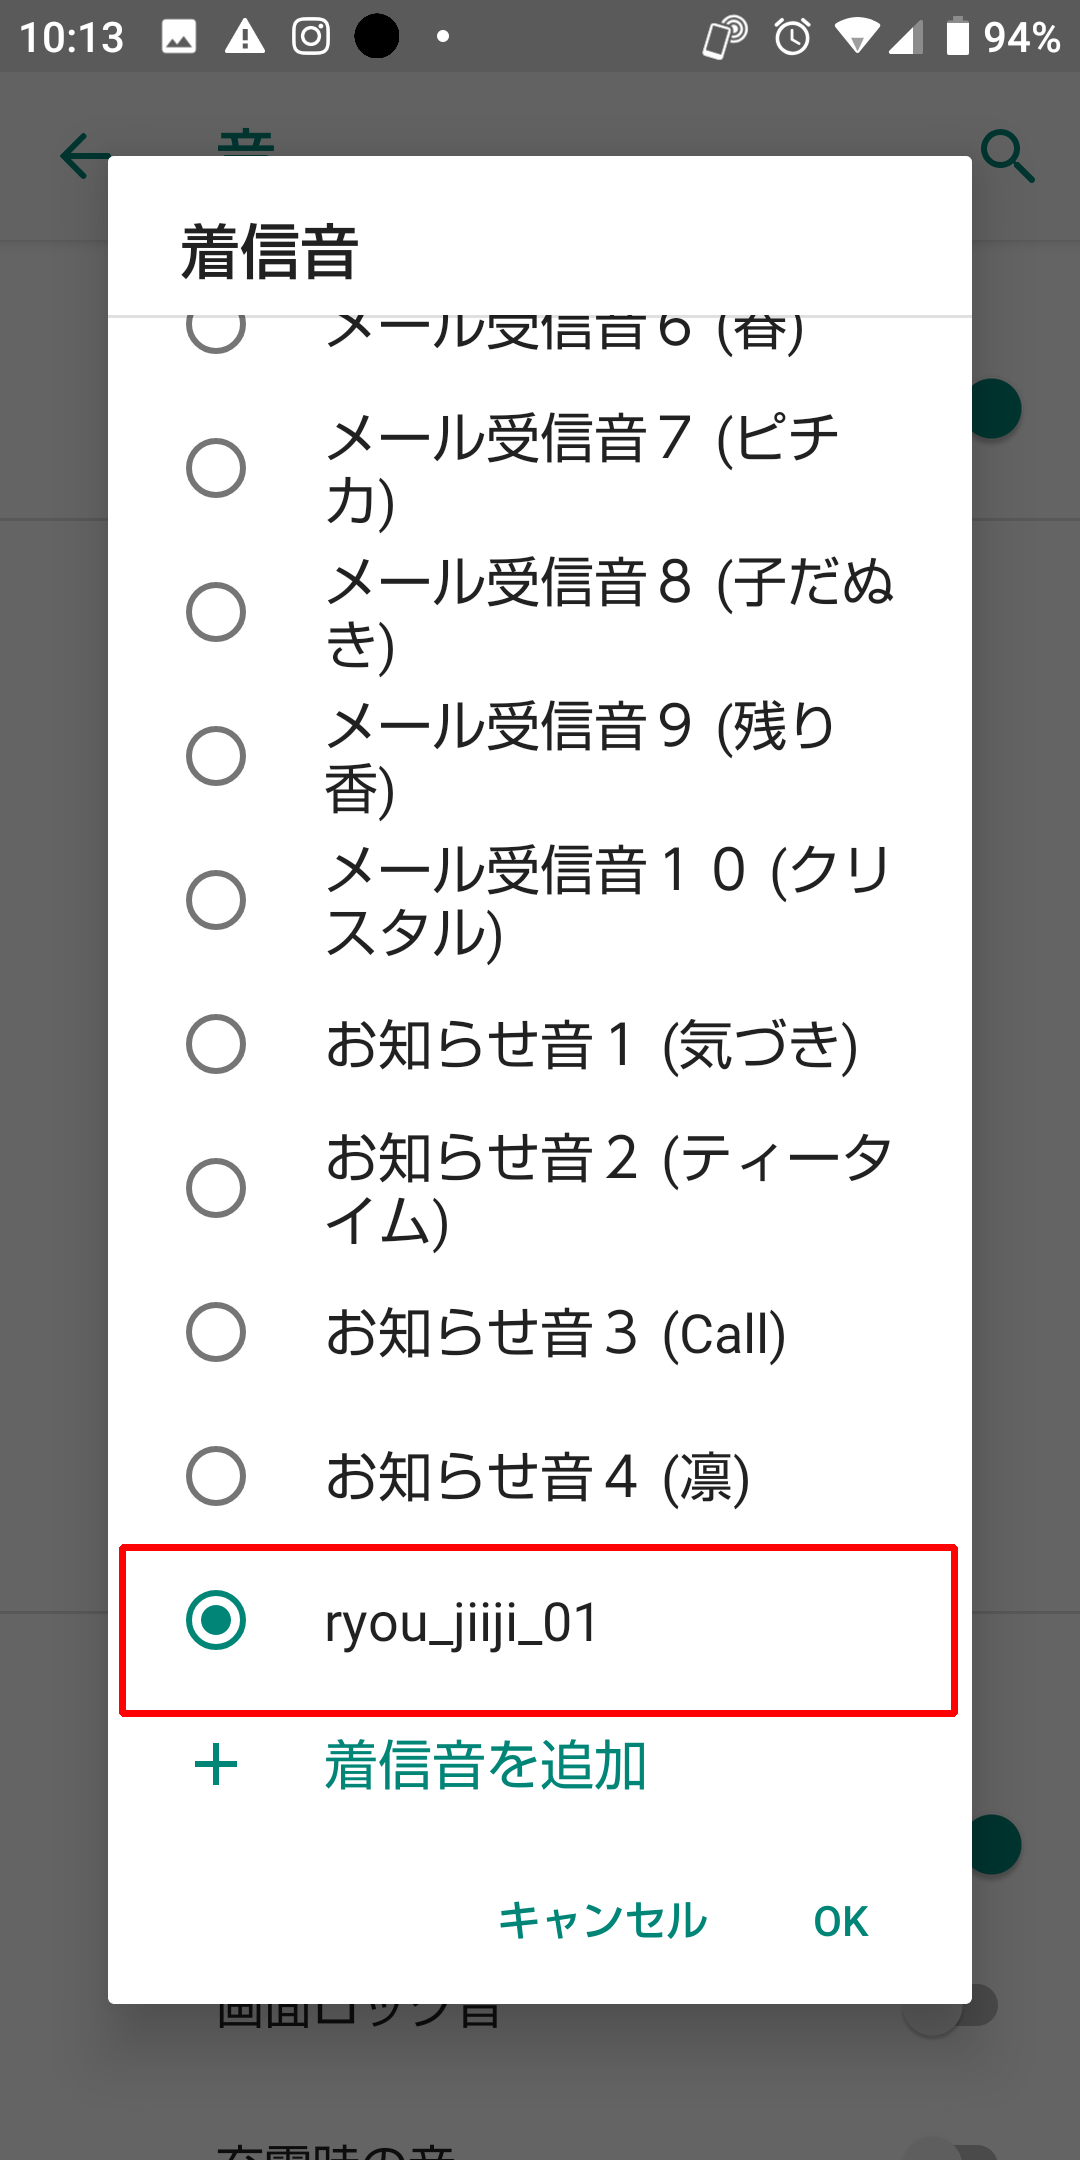Confirm selection with the OK button
The height and width of the screenshot is (2160, 1080).
tap(840, 1920)
